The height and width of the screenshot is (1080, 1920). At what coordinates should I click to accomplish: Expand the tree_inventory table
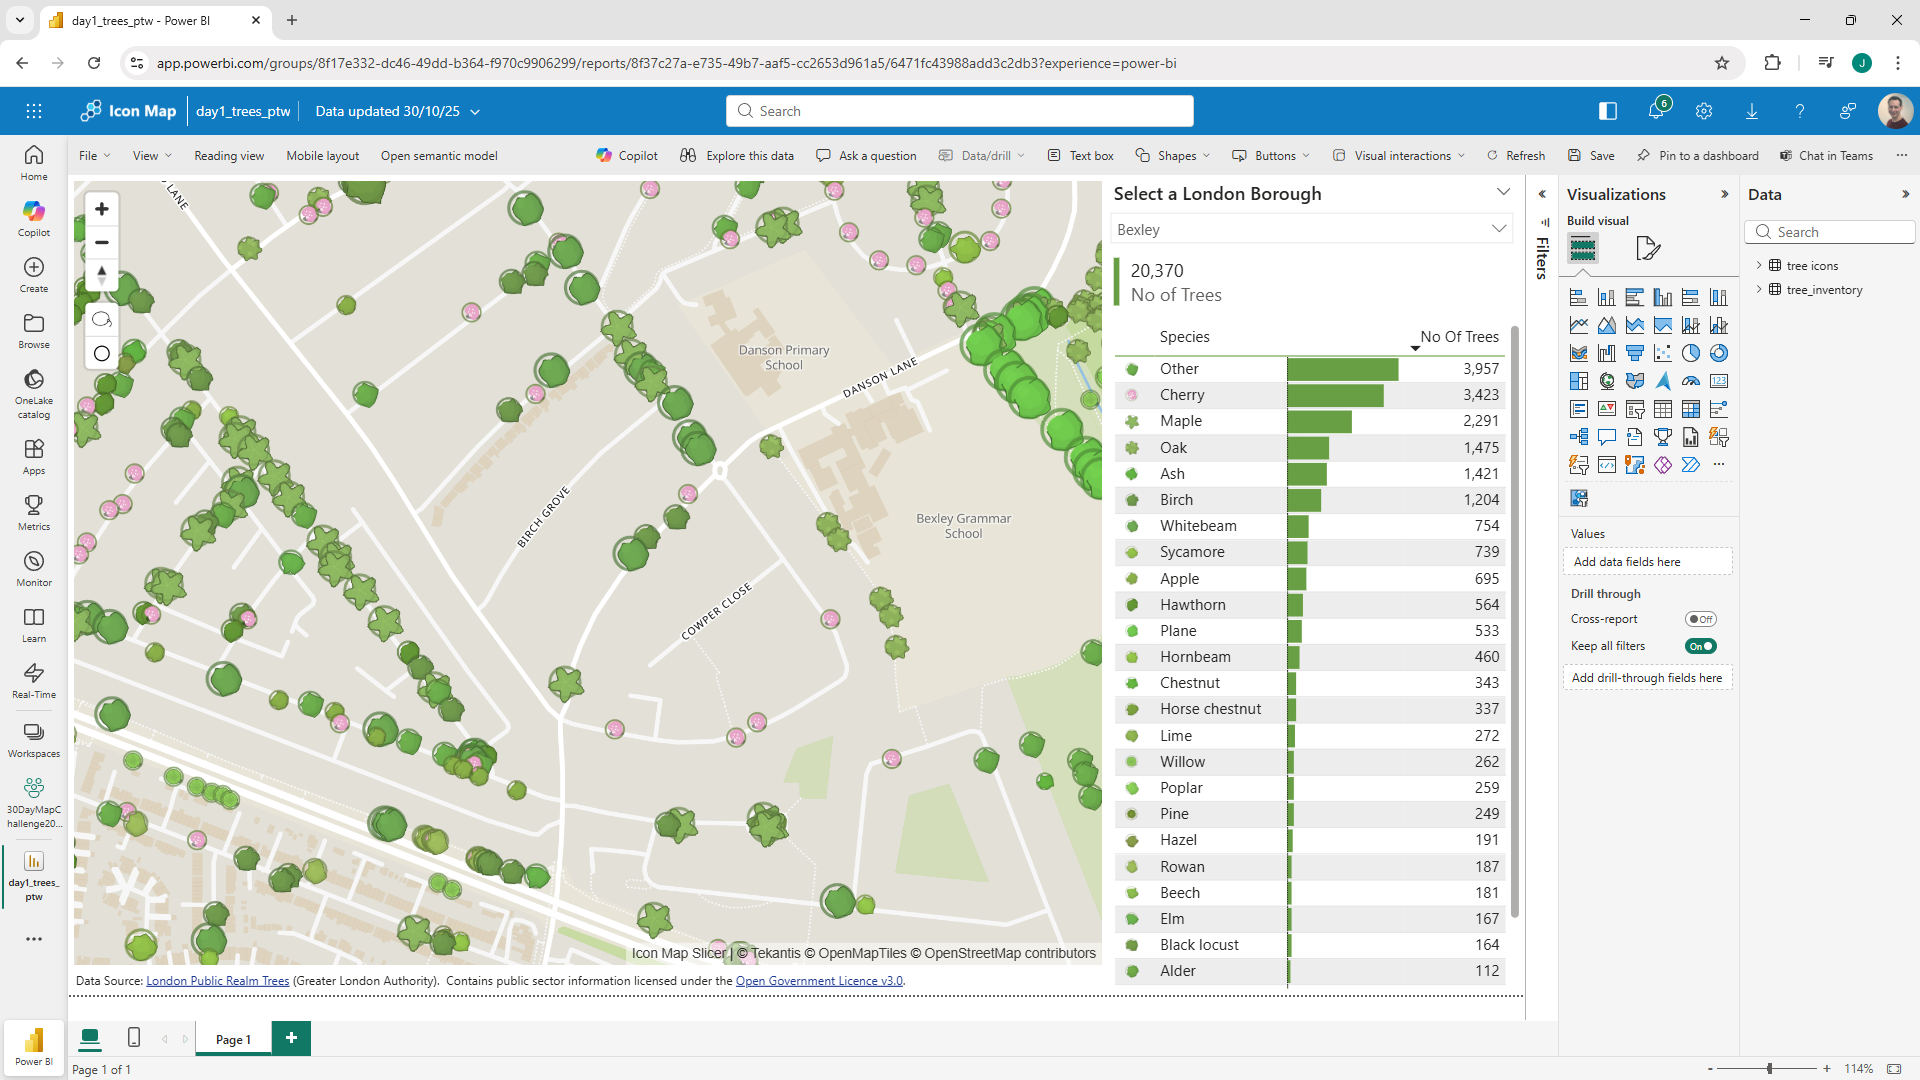pyautogui.click(x=1759, y=290)
